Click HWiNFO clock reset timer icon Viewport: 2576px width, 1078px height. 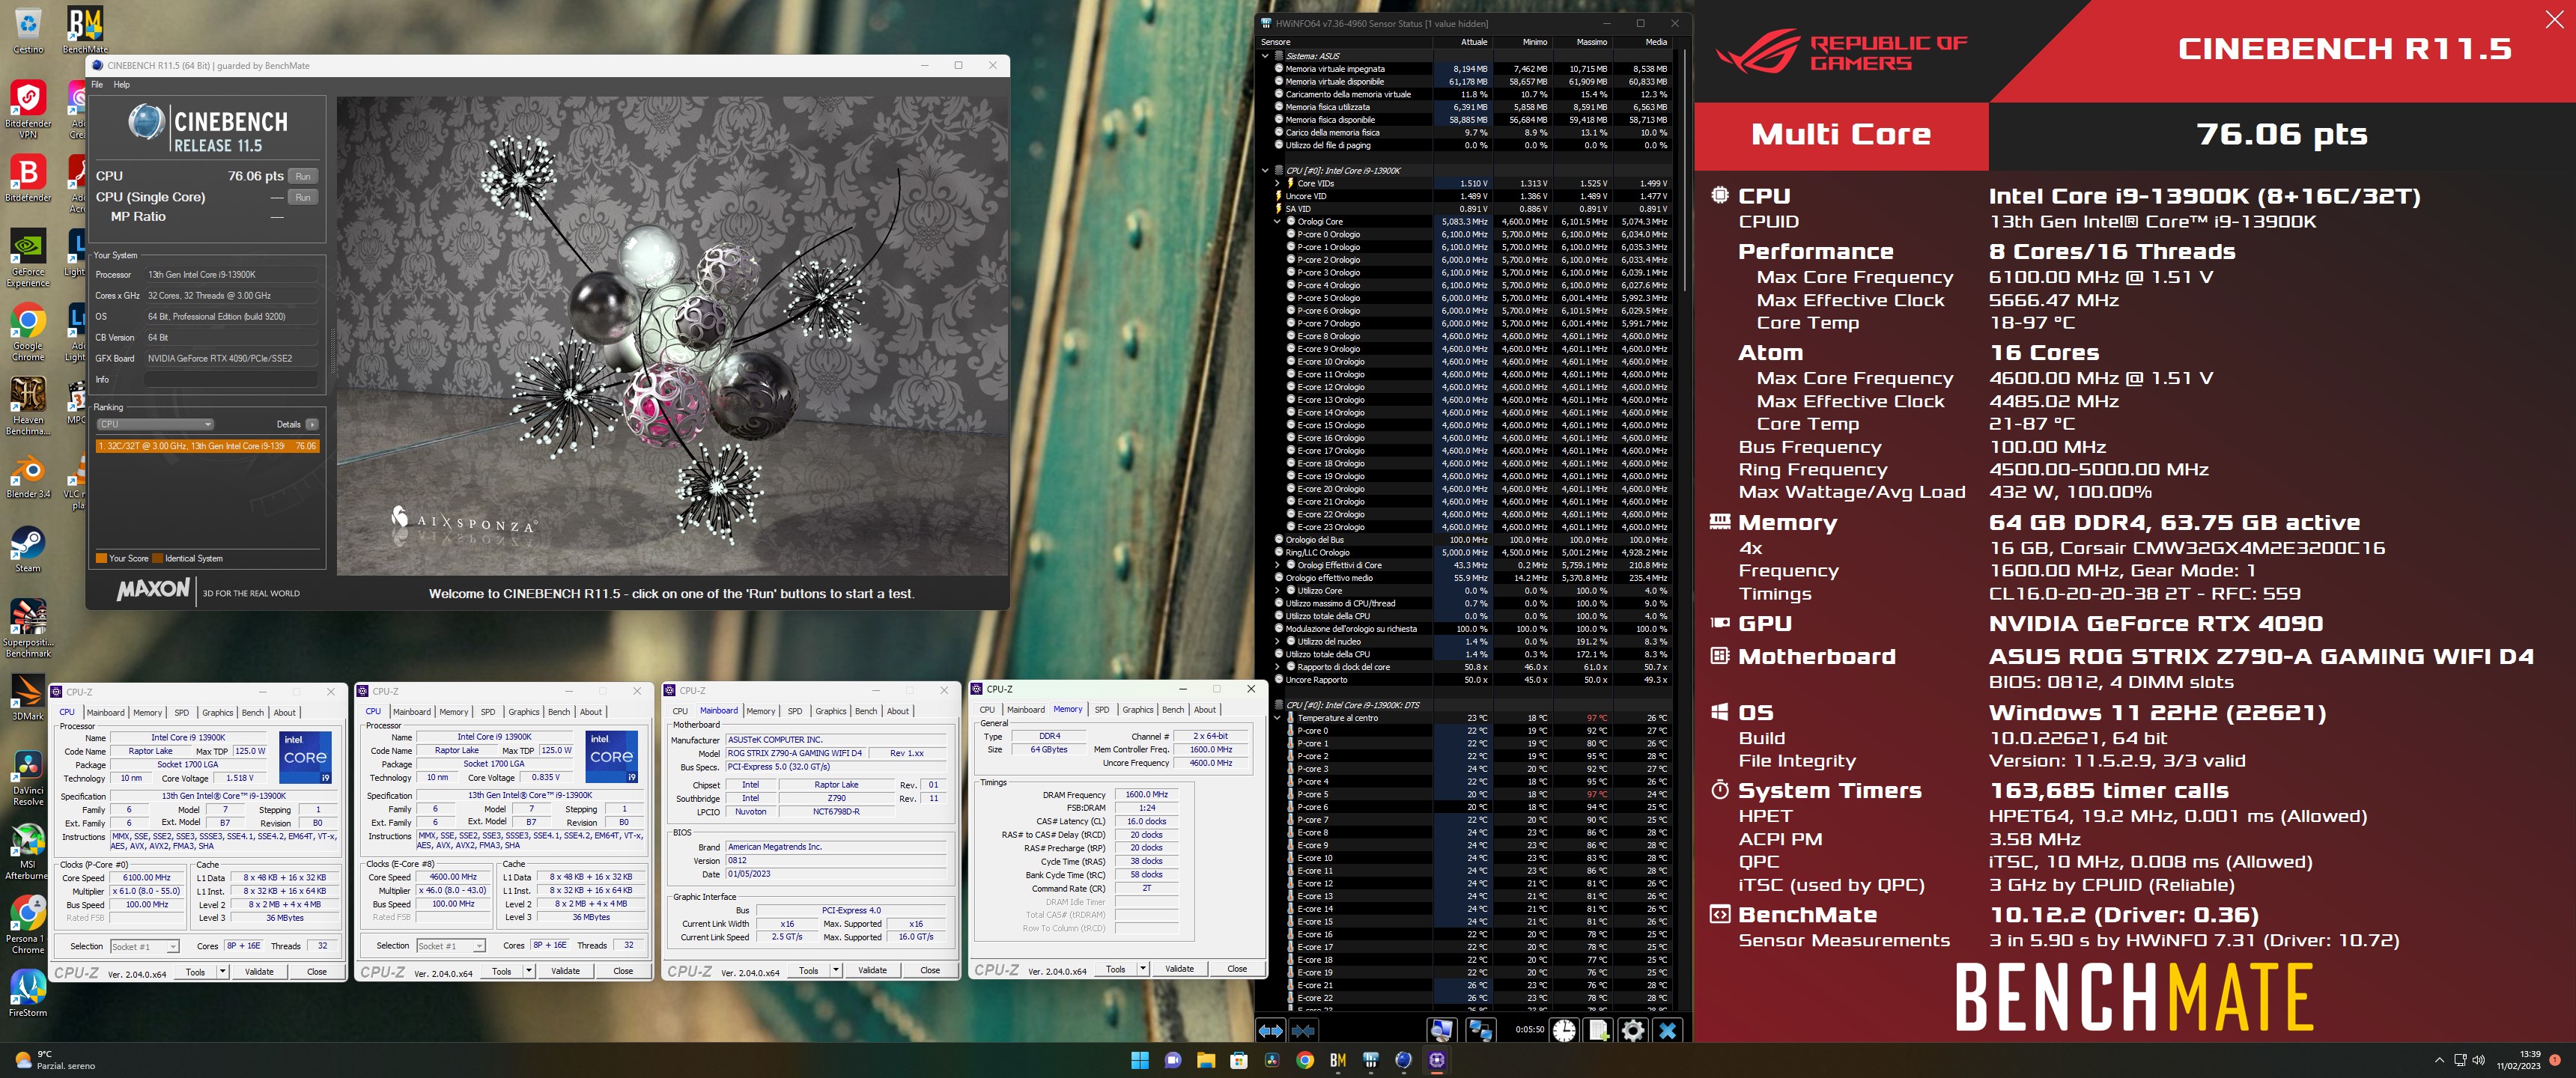[1564, 1030]
